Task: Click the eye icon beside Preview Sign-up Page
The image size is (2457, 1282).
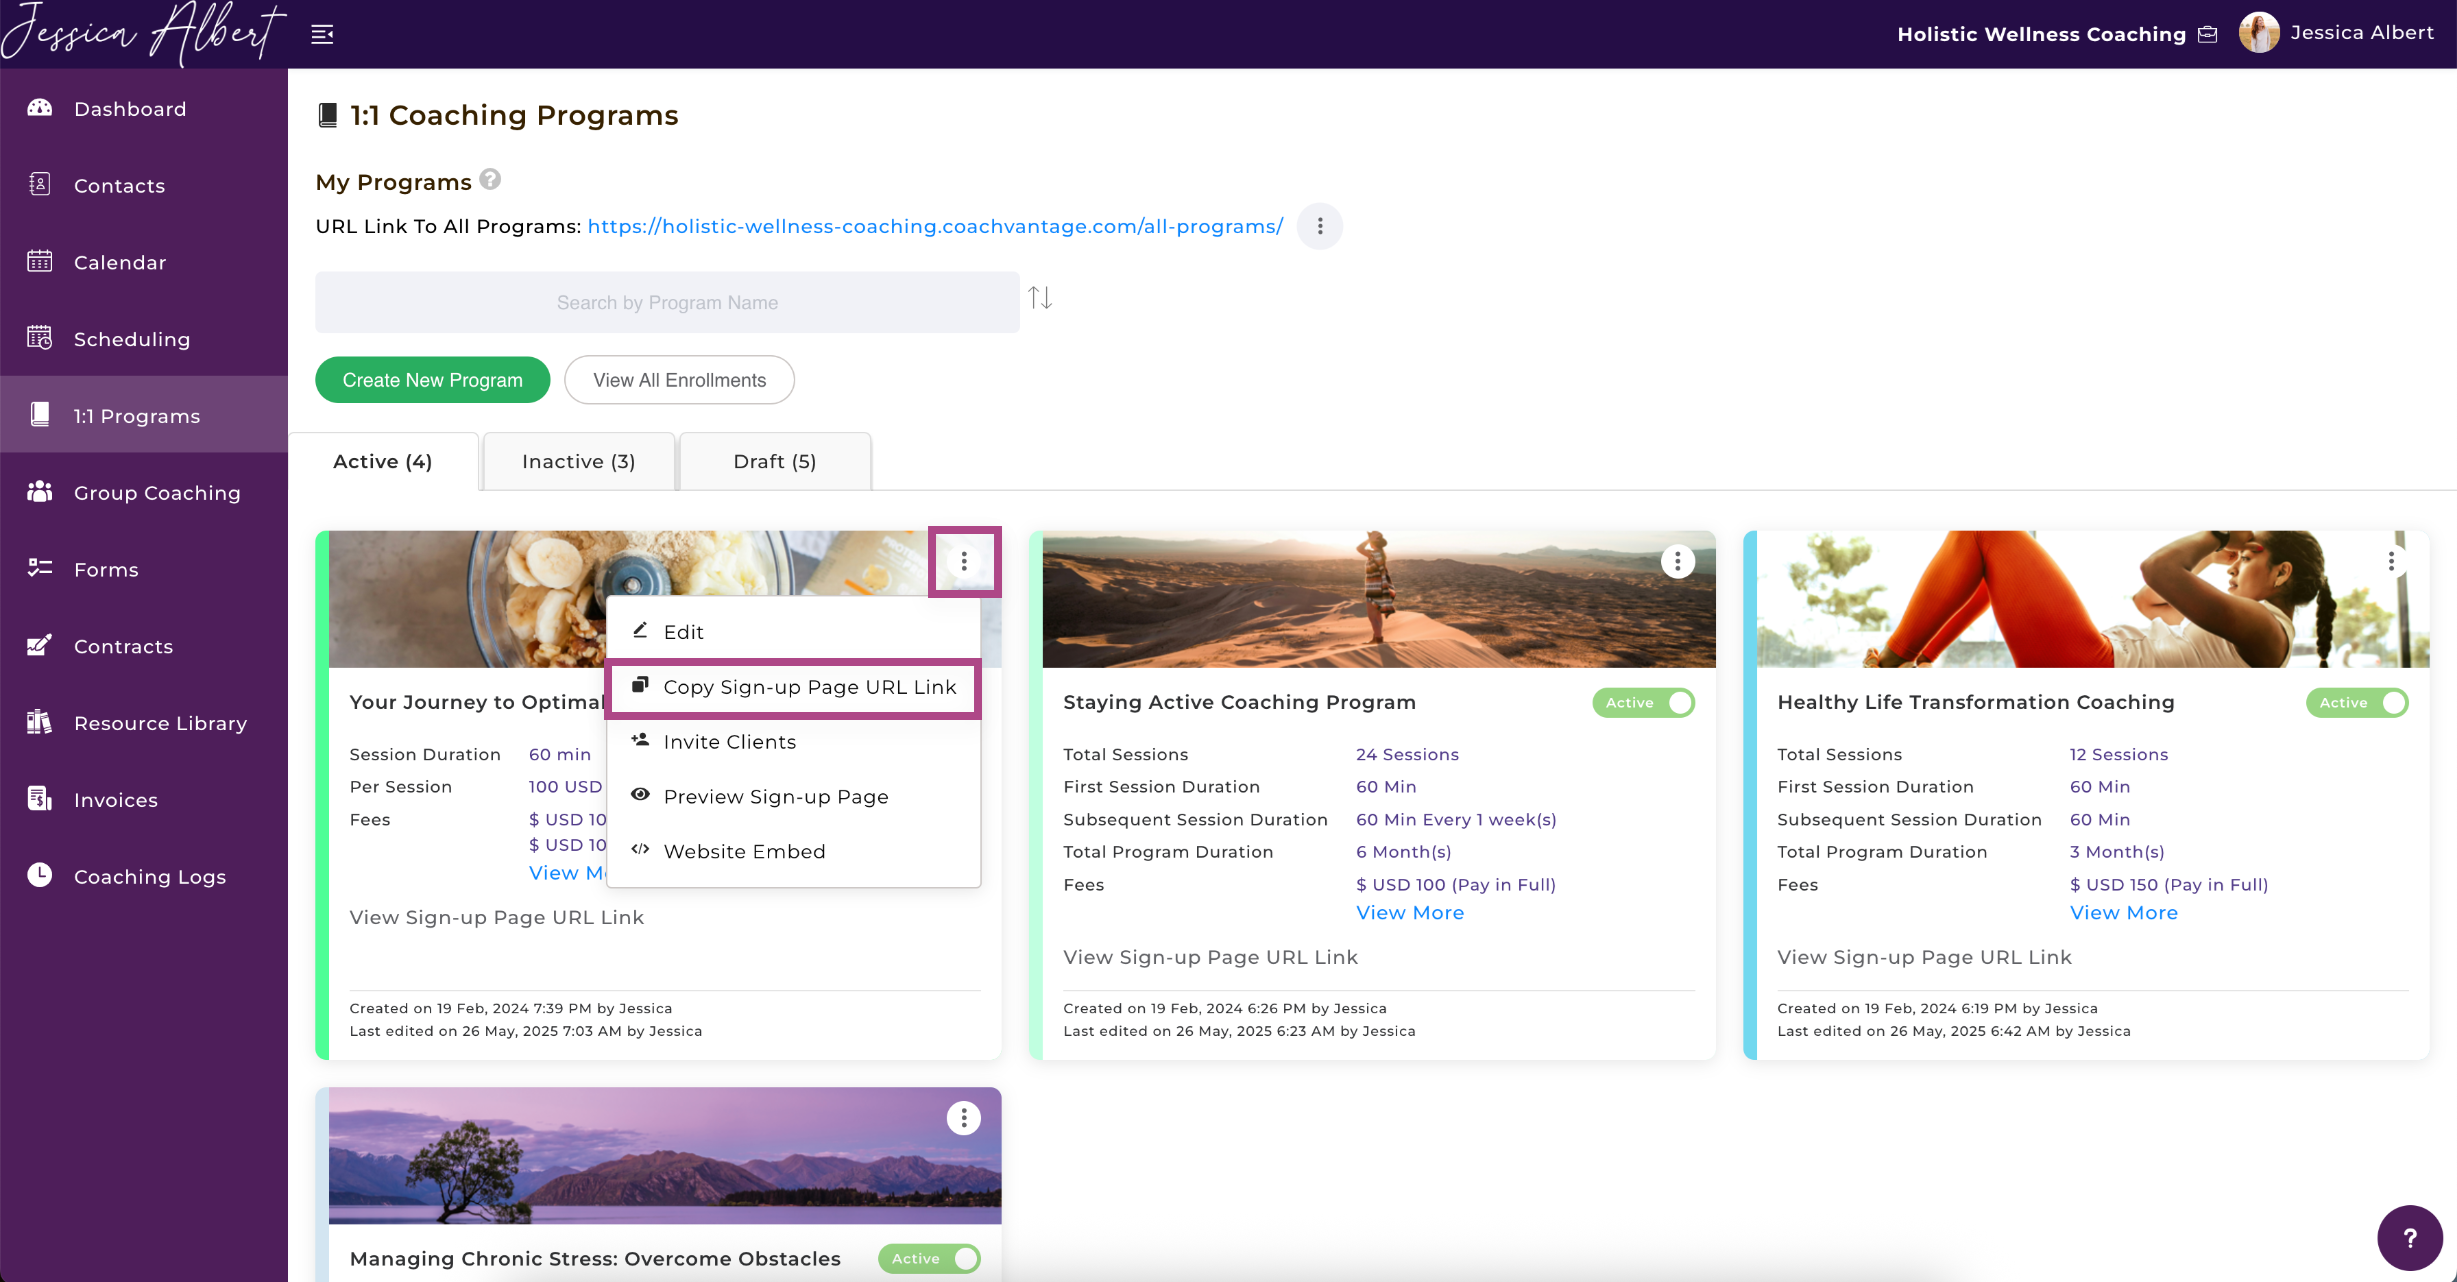Action: [640, 794]
